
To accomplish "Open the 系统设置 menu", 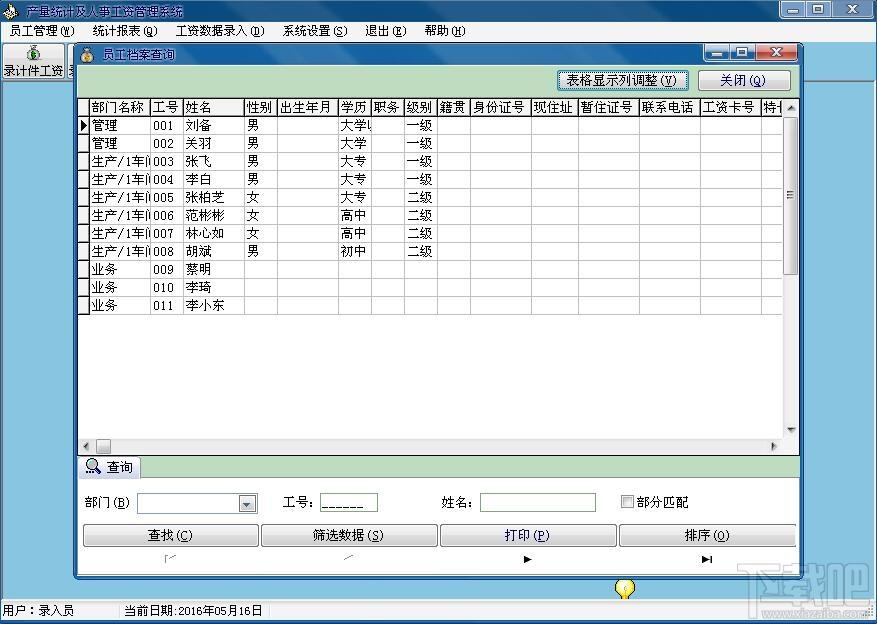I will tap(315, 31).
